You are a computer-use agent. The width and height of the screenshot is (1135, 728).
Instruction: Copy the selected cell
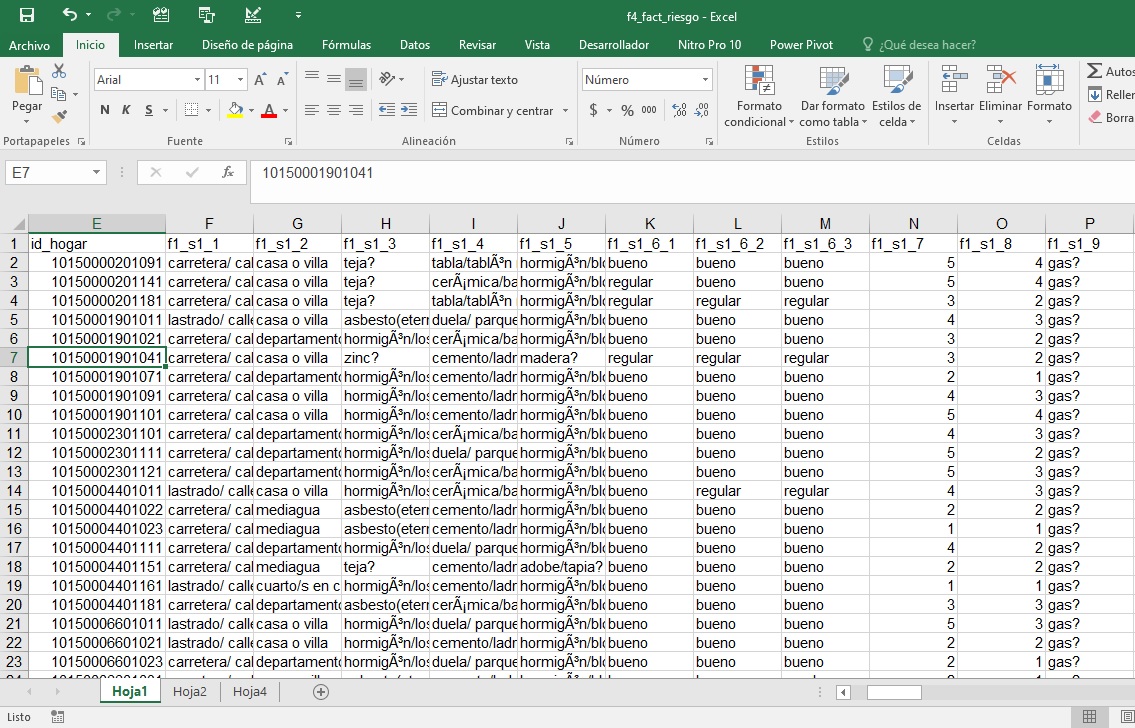coord(59,93)
